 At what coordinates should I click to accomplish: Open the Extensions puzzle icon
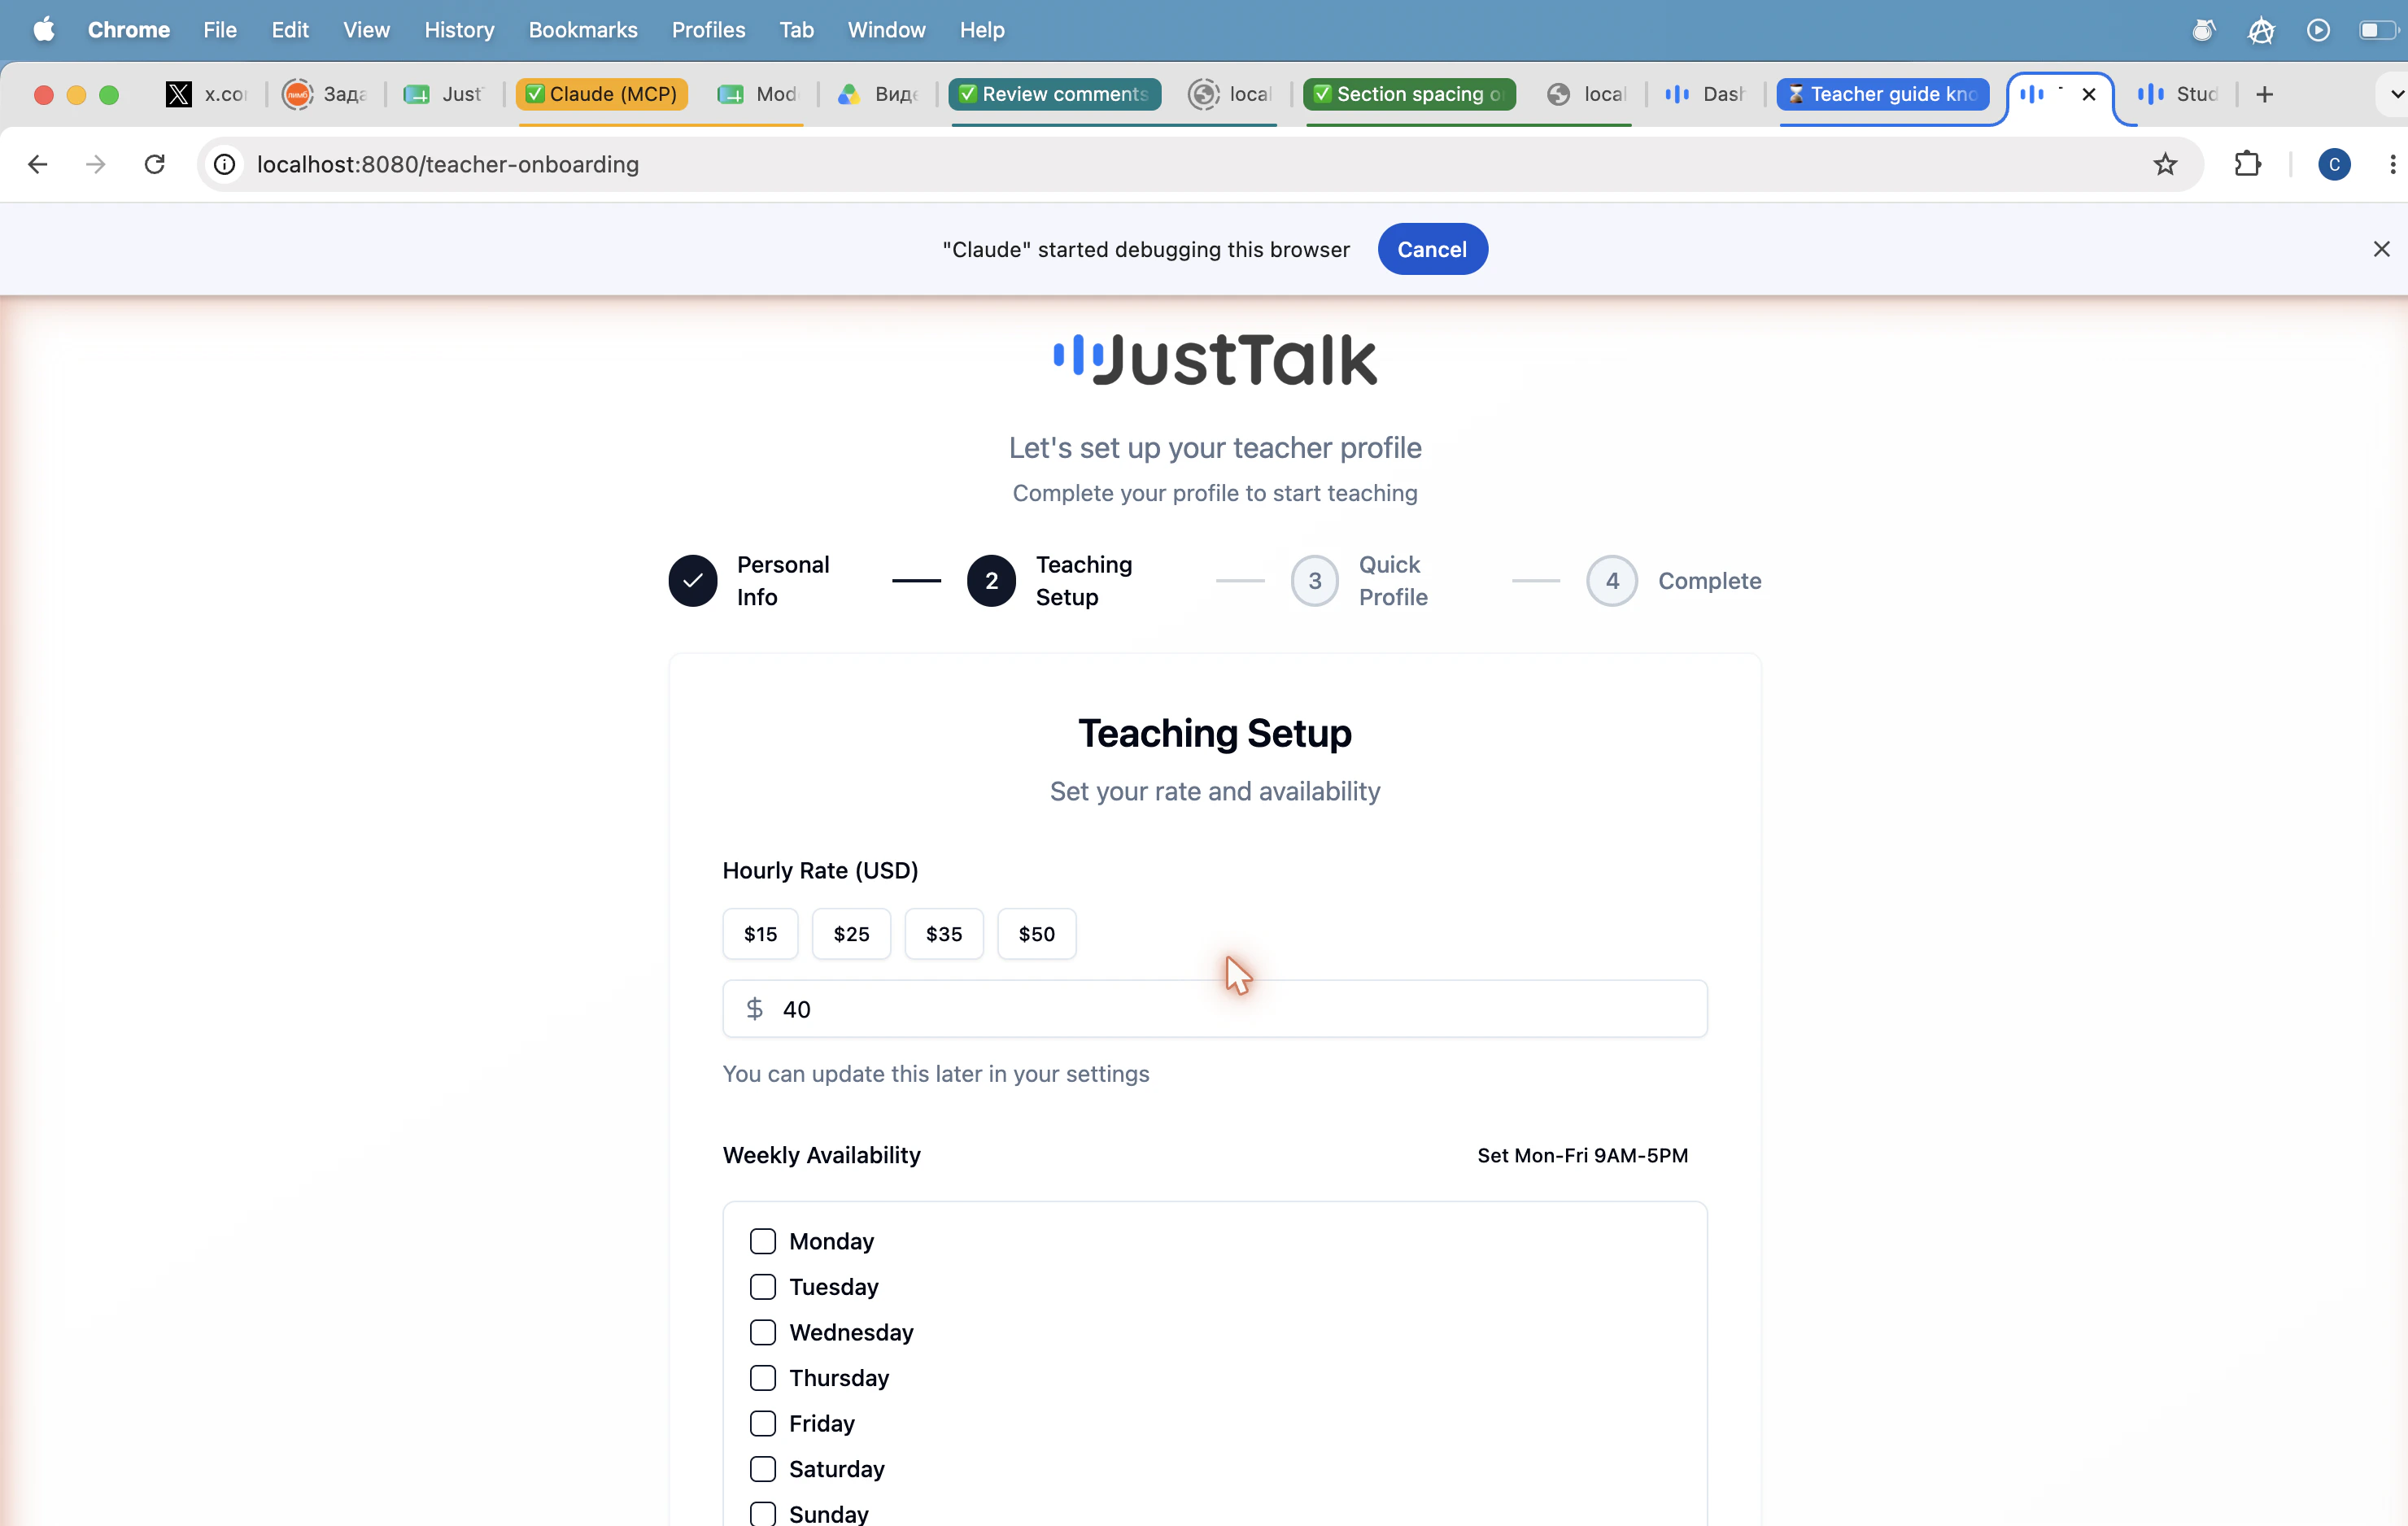click(x=2247, y=164)
